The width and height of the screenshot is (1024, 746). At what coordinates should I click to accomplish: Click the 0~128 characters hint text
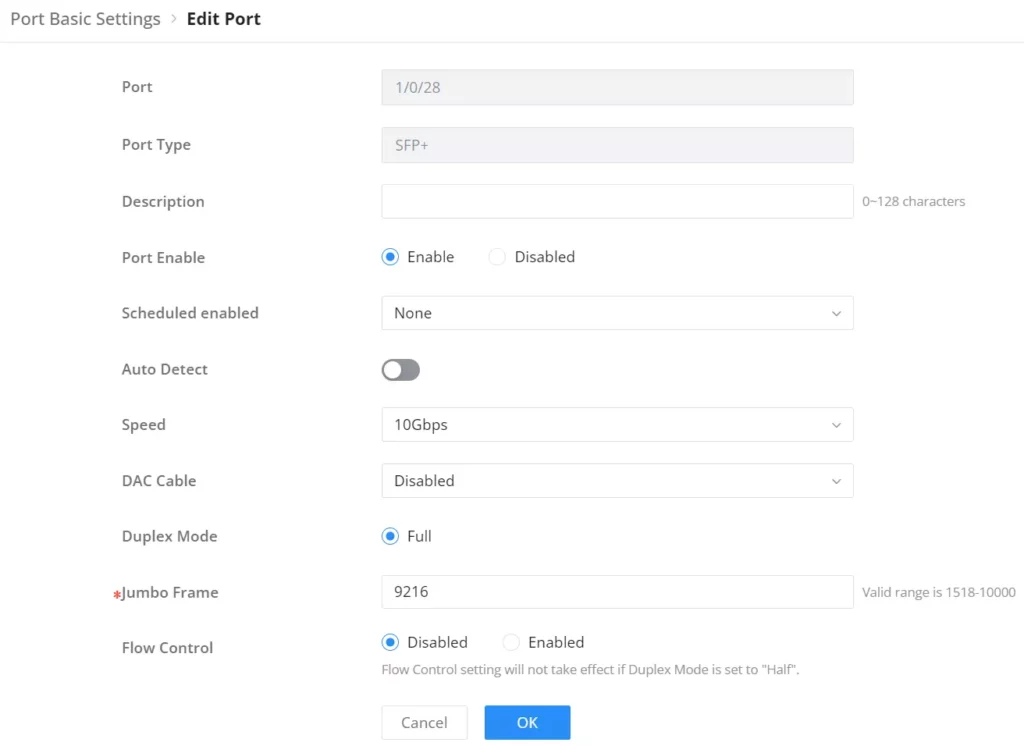click(x=913, y=201)
